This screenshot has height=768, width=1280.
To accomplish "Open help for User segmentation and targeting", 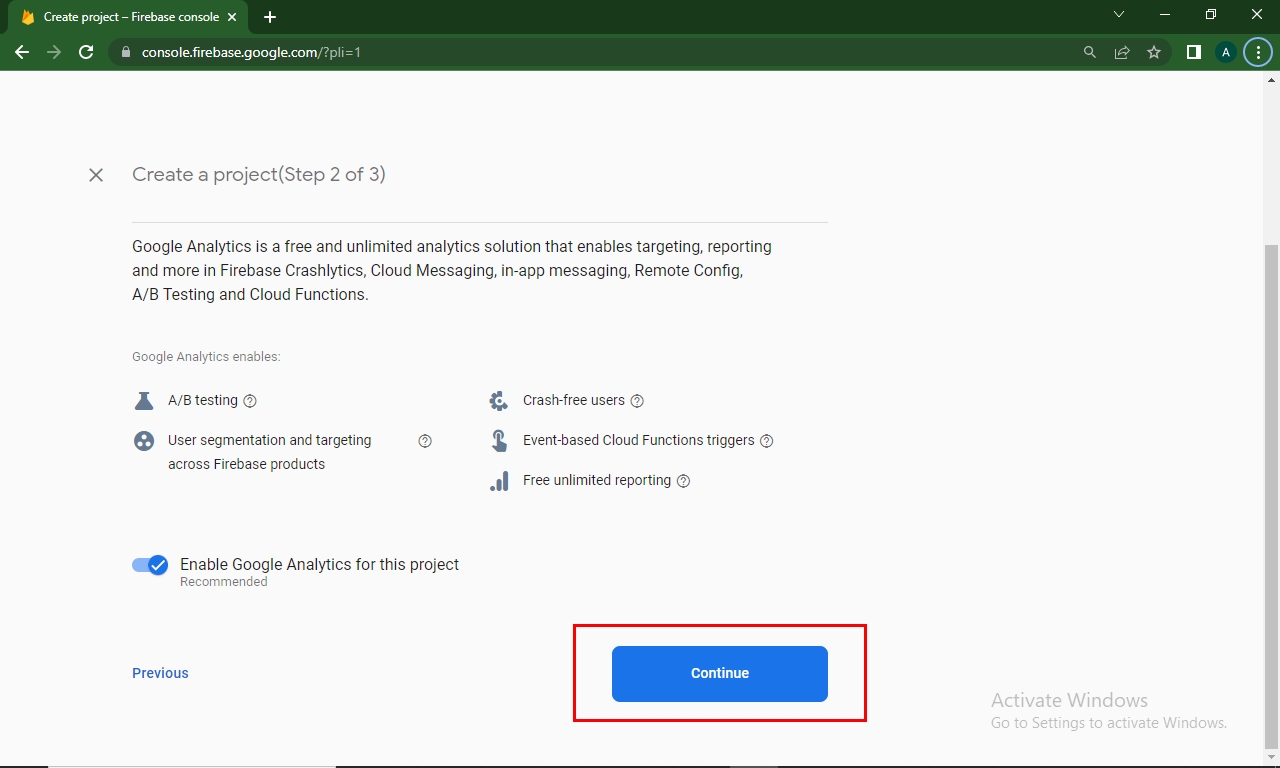I will [x=425, y=441].
